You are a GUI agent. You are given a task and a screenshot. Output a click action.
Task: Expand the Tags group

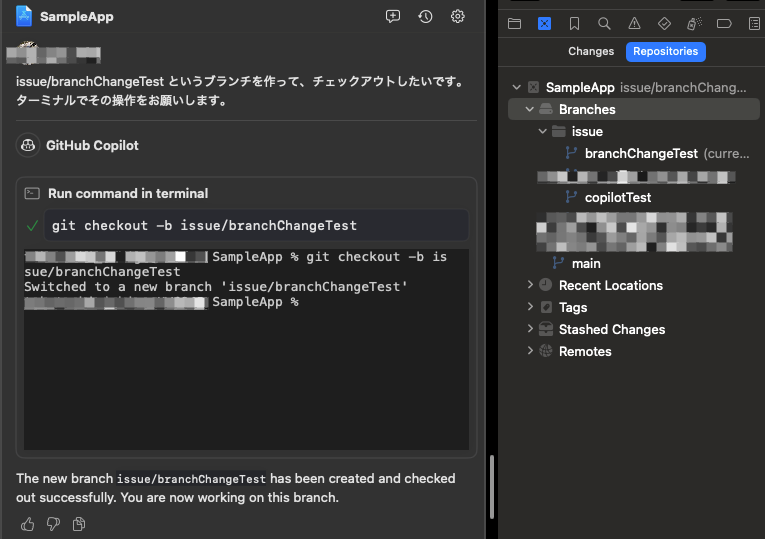pos(530,306)
